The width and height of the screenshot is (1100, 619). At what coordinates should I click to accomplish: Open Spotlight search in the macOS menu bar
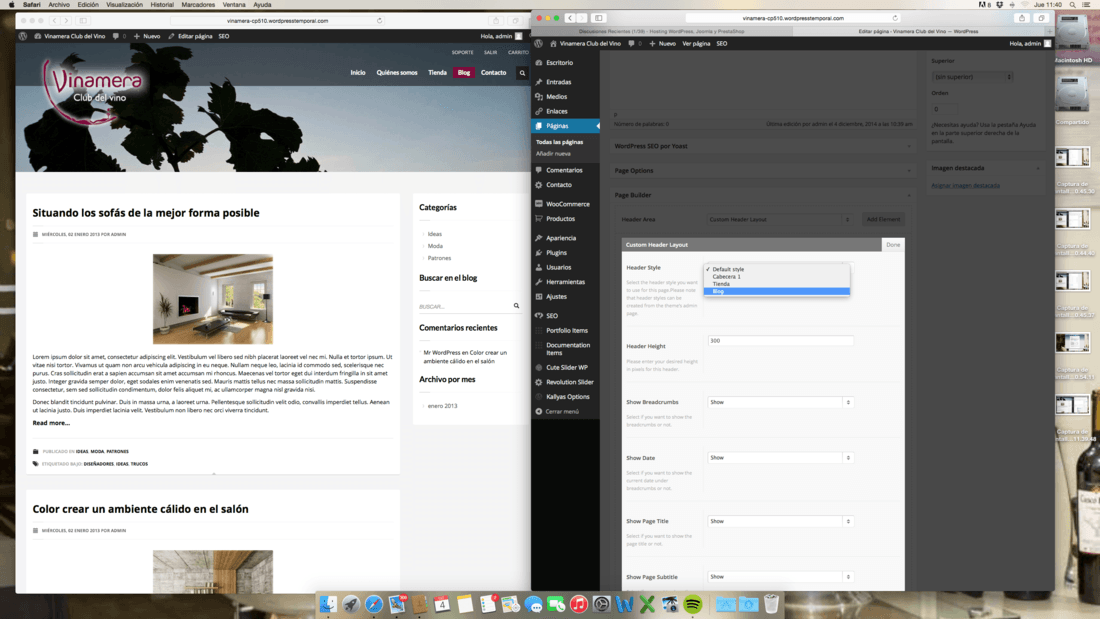1073,4
